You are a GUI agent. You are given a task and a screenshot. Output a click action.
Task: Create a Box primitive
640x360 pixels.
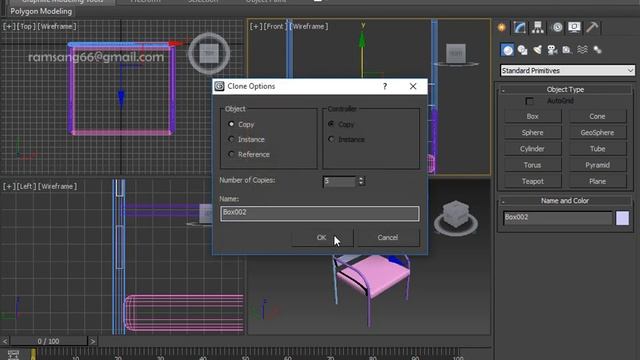(x=532, y=116)
